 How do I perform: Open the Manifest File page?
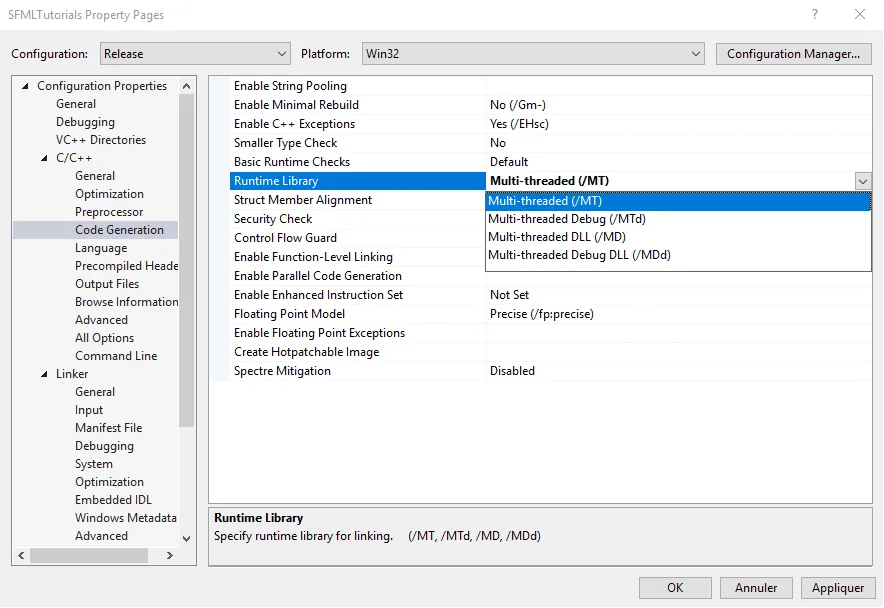tap(109, 428)
